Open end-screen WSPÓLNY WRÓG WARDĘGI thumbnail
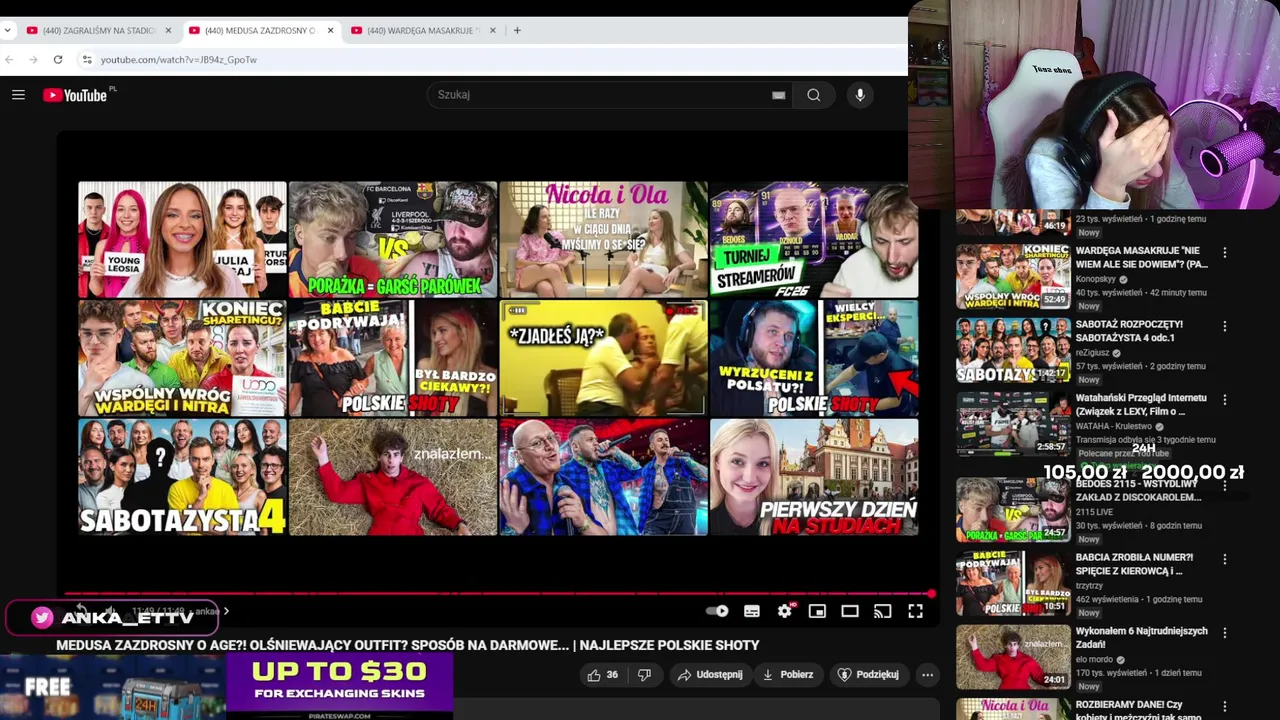The width and height of the screenshot is (1280, 720). [182, 358]
